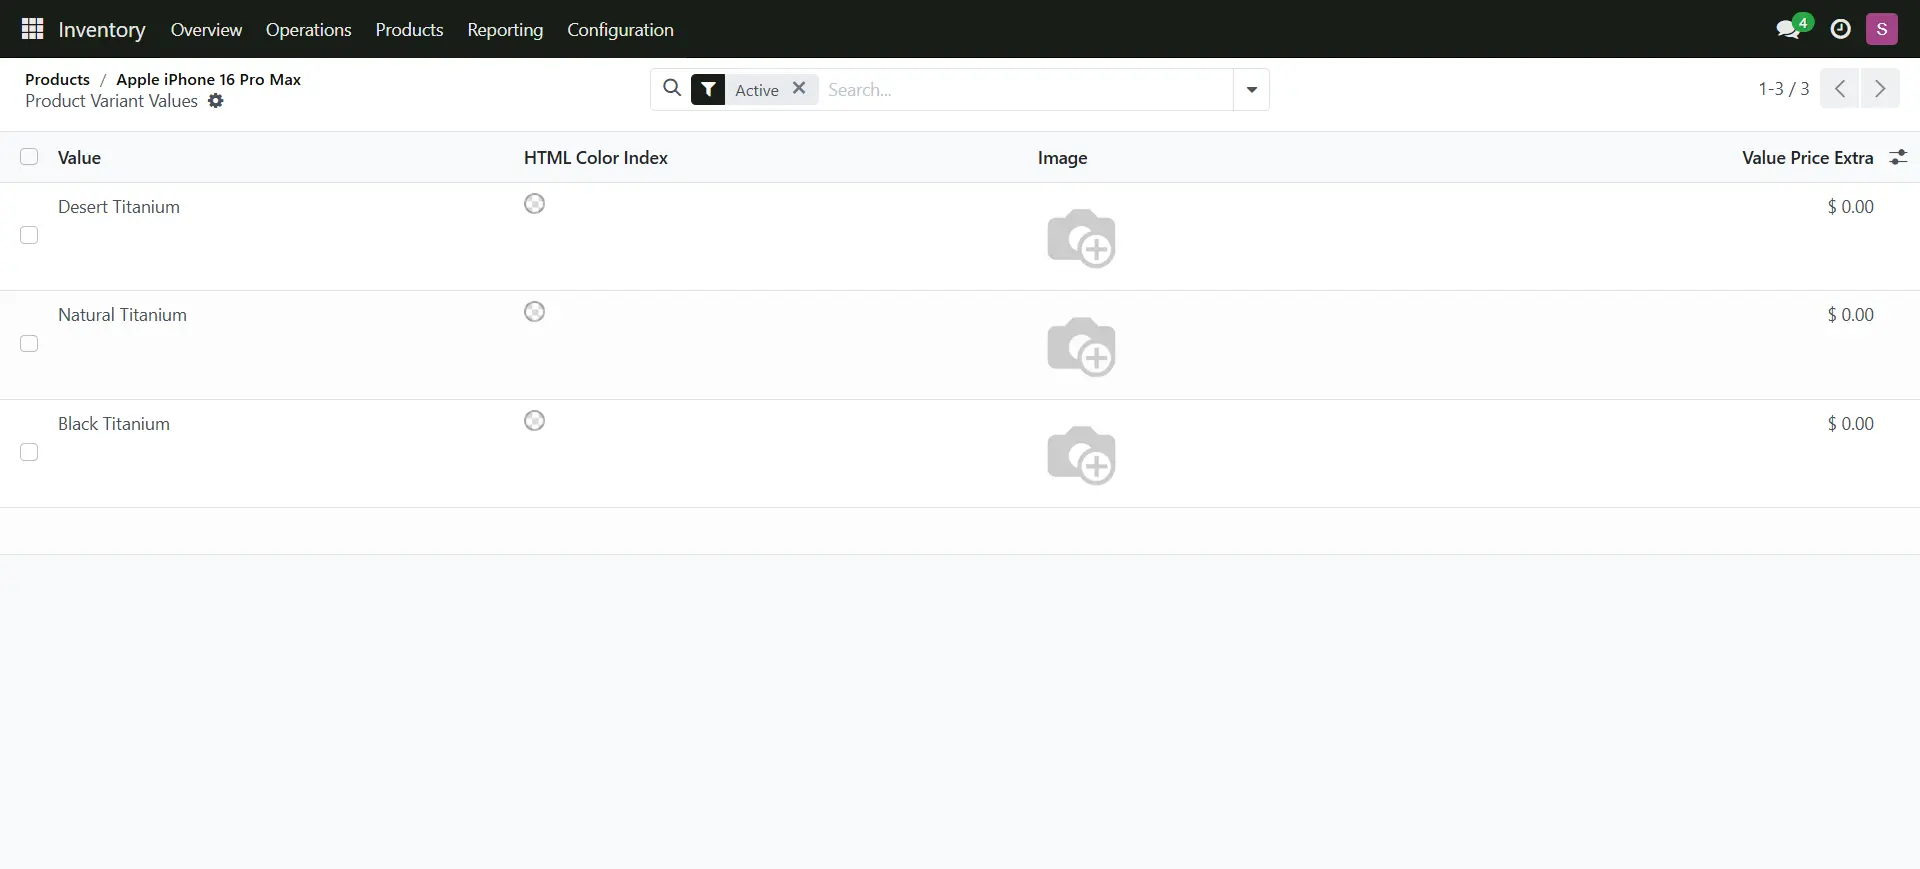1920x869 pixels.
Task: Upload image for Black Titanium
Action: 1080,455
